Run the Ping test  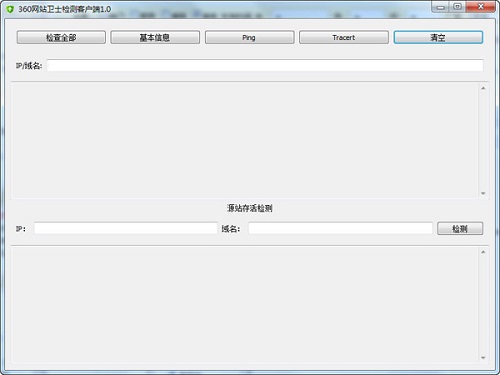(x=249, y=37)
